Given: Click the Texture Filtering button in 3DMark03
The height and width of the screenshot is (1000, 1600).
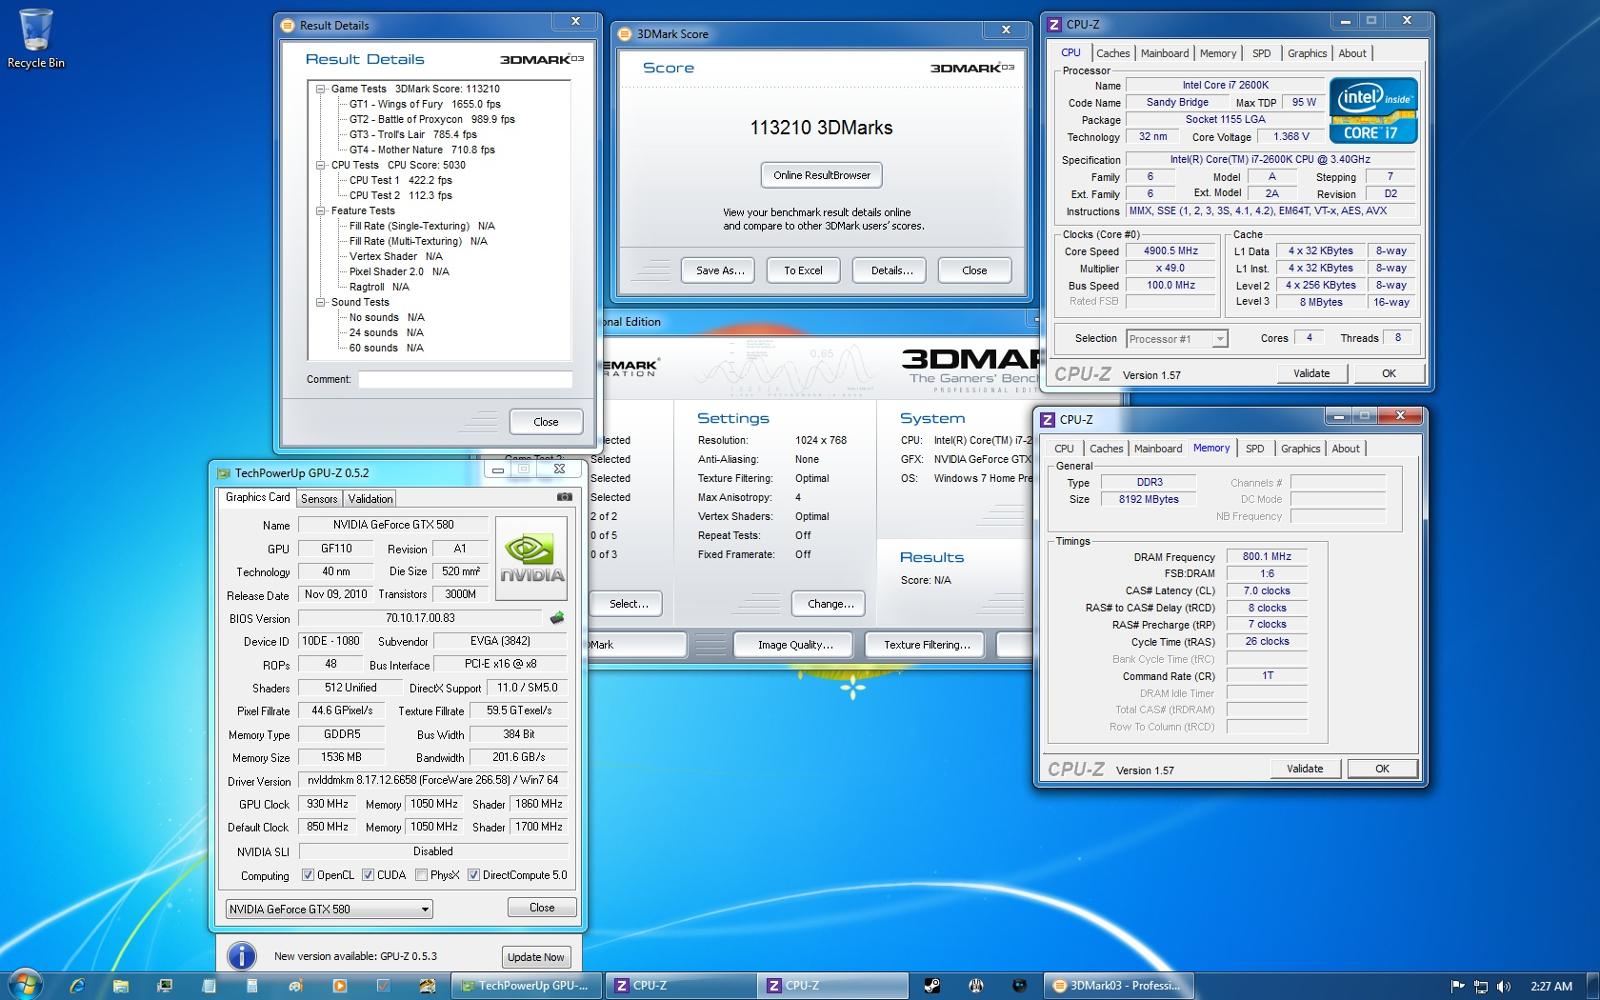Looking at the screenshot, I should 926,645.
